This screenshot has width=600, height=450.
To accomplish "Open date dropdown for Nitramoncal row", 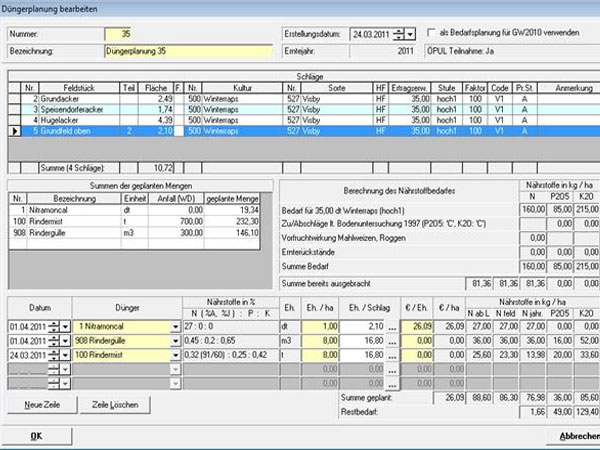I will (x=65, y=327).
